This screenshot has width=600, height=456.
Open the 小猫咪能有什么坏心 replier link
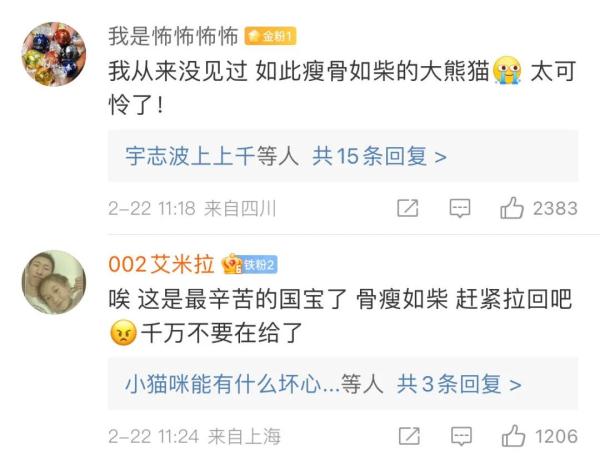(229, 384)
